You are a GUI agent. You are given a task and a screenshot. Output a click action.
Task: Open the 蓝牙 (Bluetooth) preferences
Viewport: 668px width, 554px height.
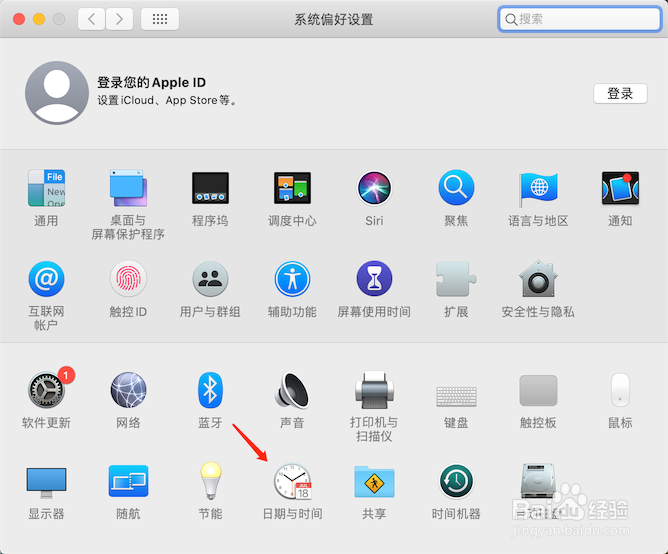pos(210,390)
